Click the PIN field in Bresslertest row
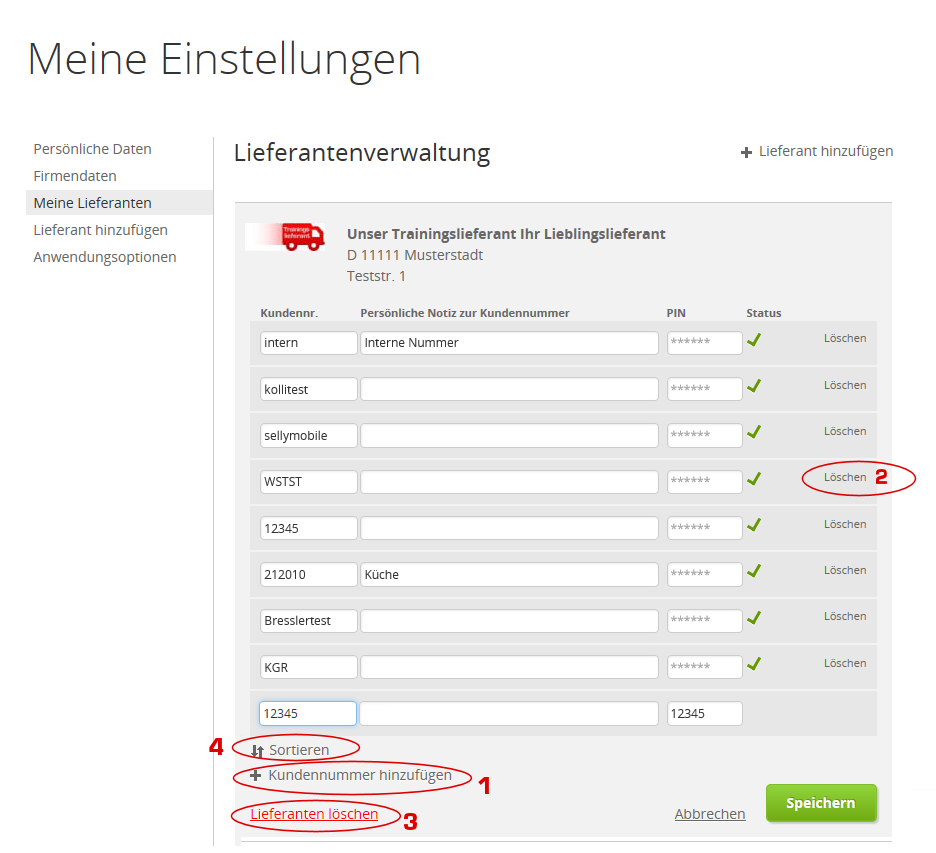The width and height of the screenshot is (936, 853). pyautogui.click(x=704, y=621)
